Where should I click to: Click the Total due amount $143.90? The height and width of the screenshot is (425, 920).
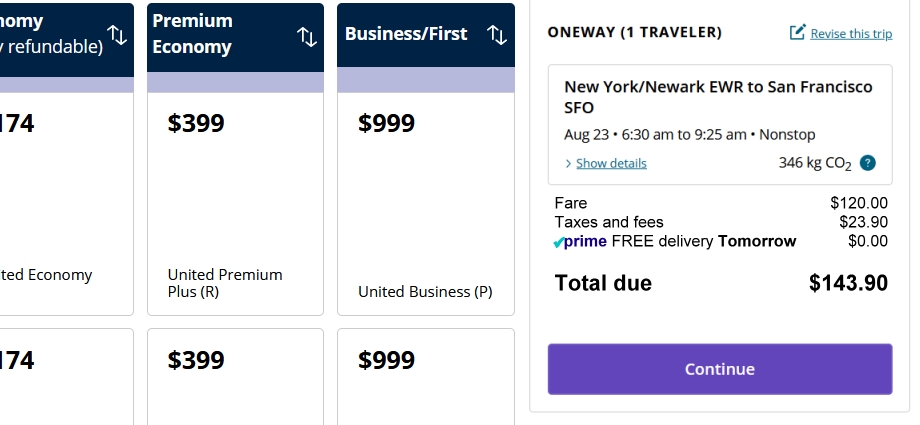[848, 283]
